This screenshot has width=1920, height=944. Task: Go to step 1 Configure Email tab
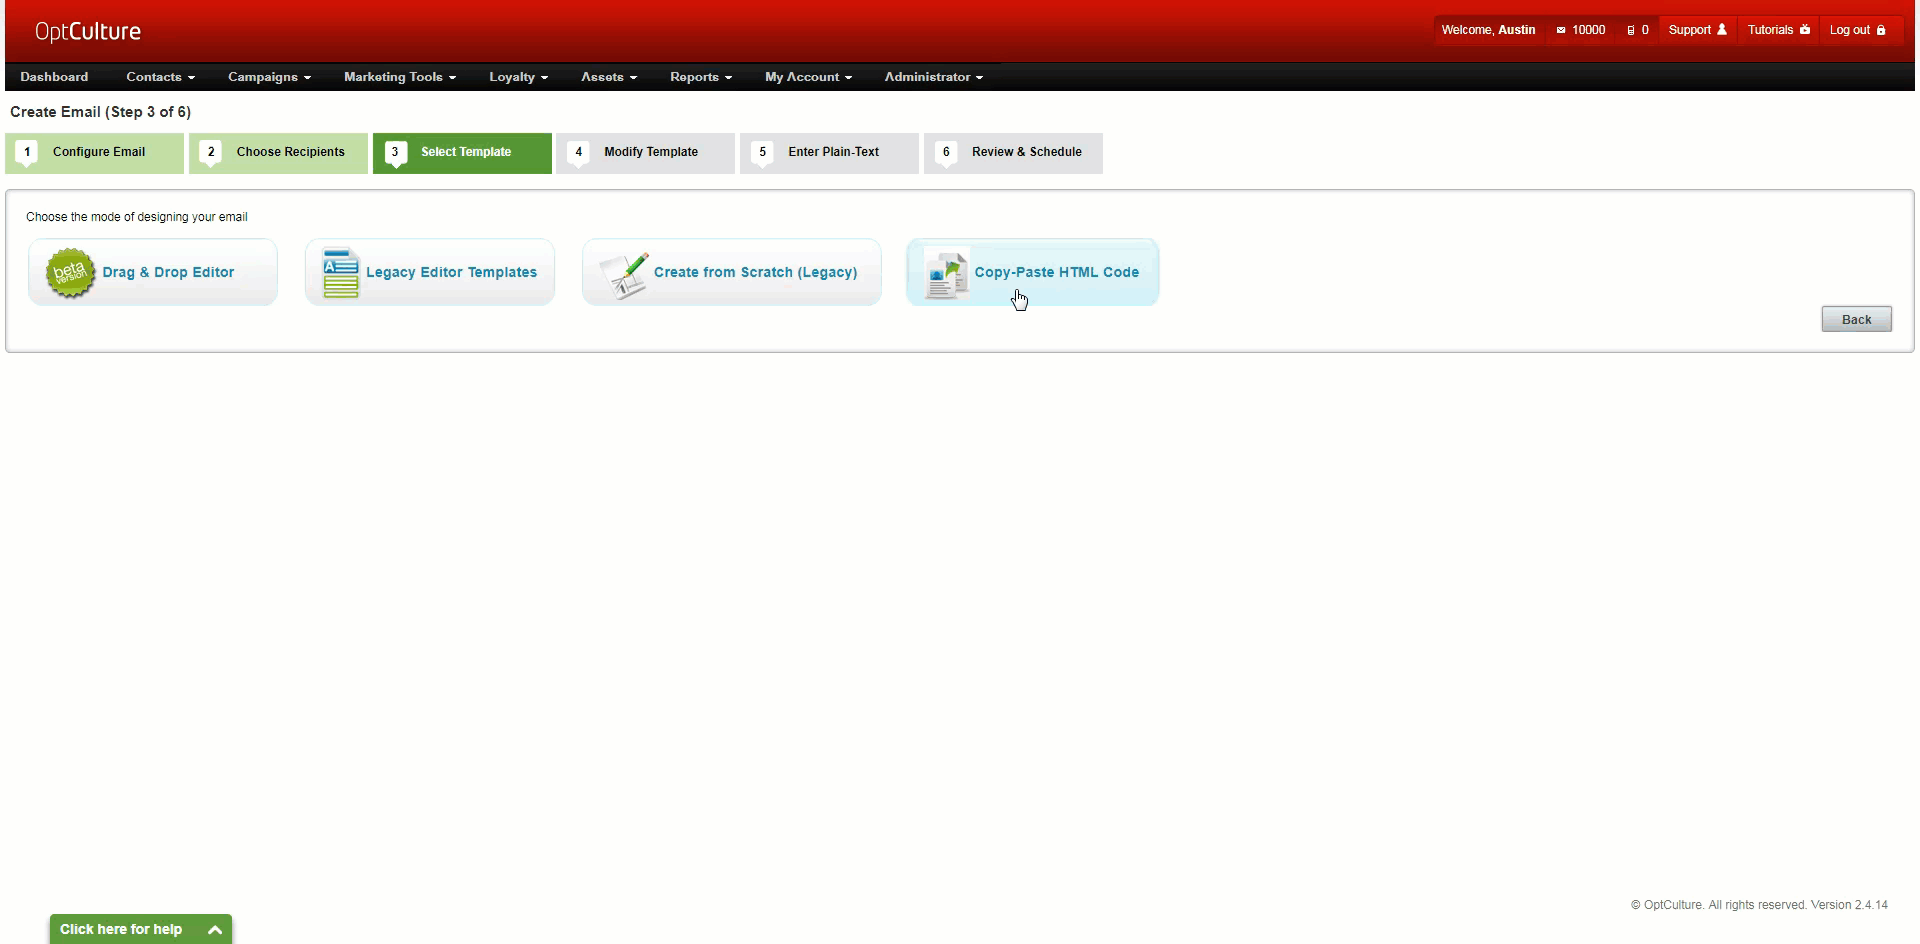(x=95, y=152)
